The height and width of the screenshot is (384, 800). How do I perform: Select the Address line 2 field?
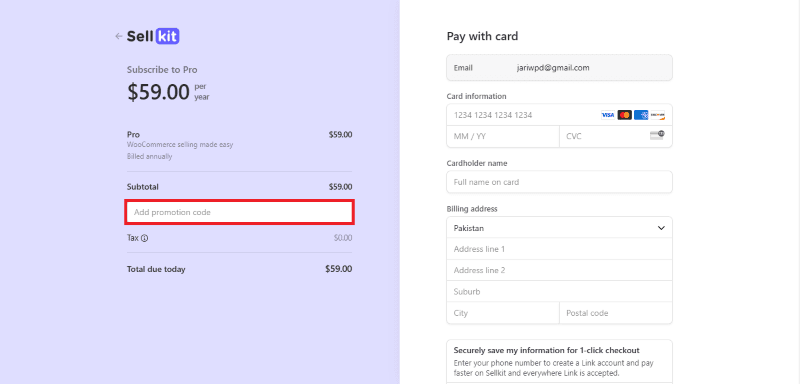559,270
